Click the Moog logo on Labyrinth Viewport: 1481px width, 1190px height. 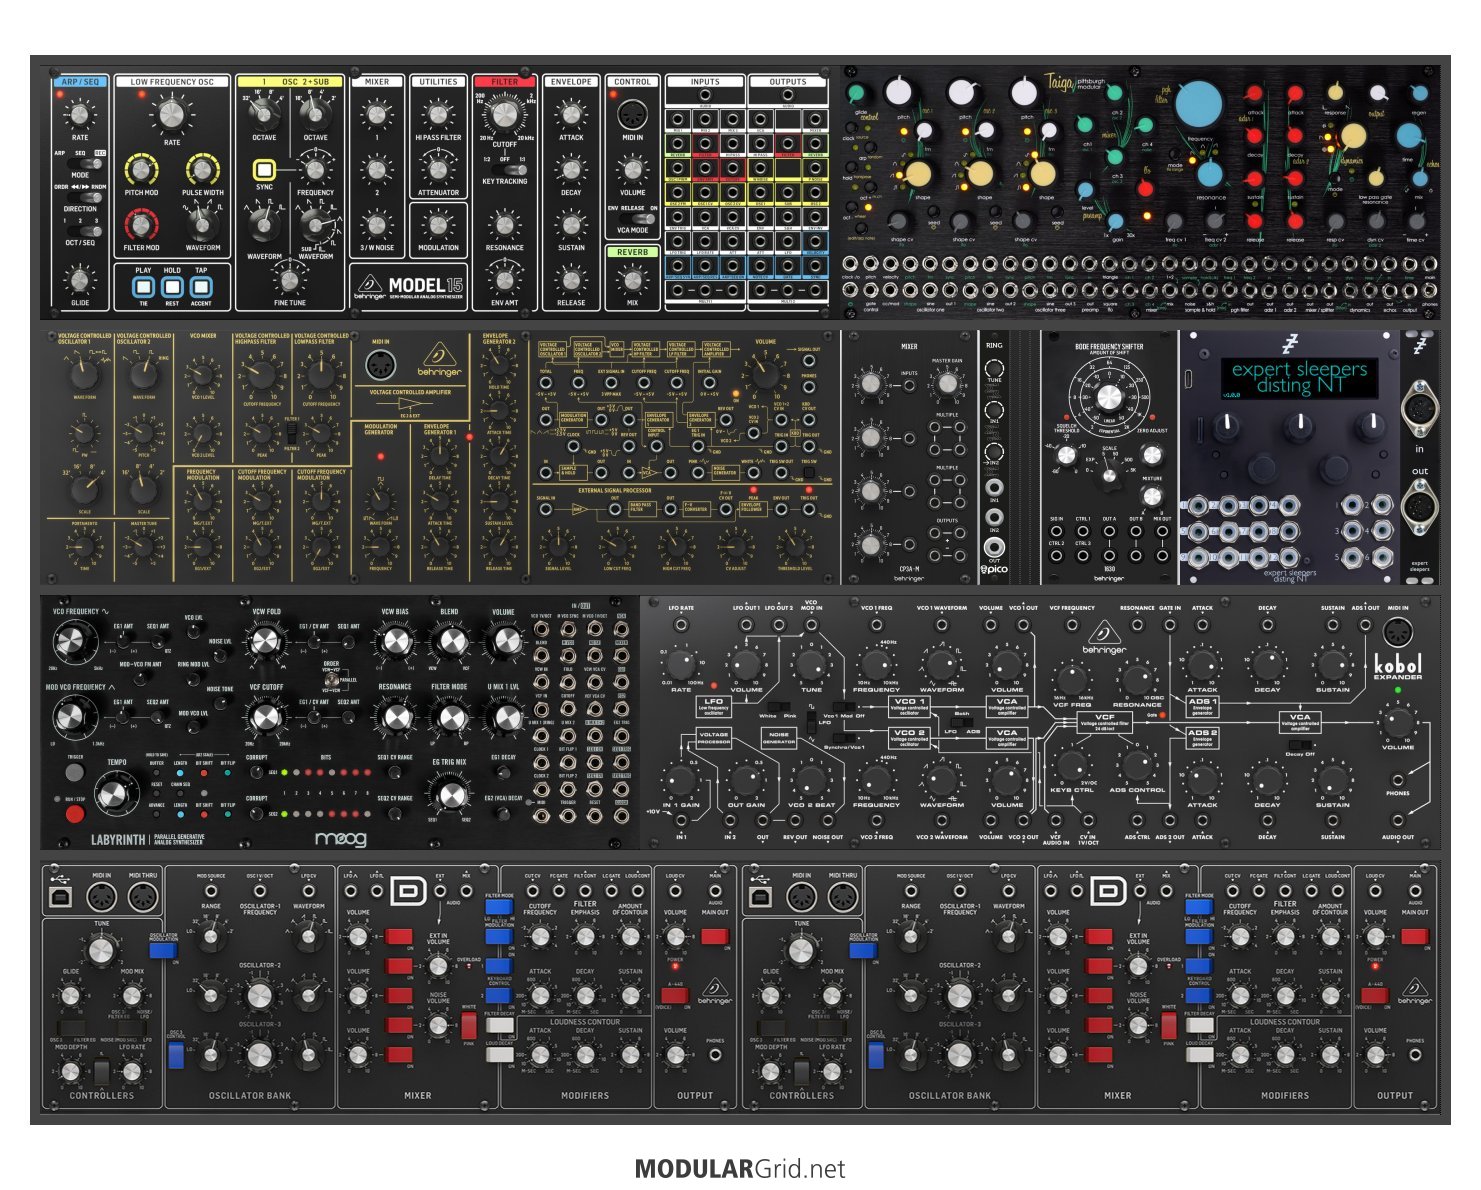tap(340, 839)
